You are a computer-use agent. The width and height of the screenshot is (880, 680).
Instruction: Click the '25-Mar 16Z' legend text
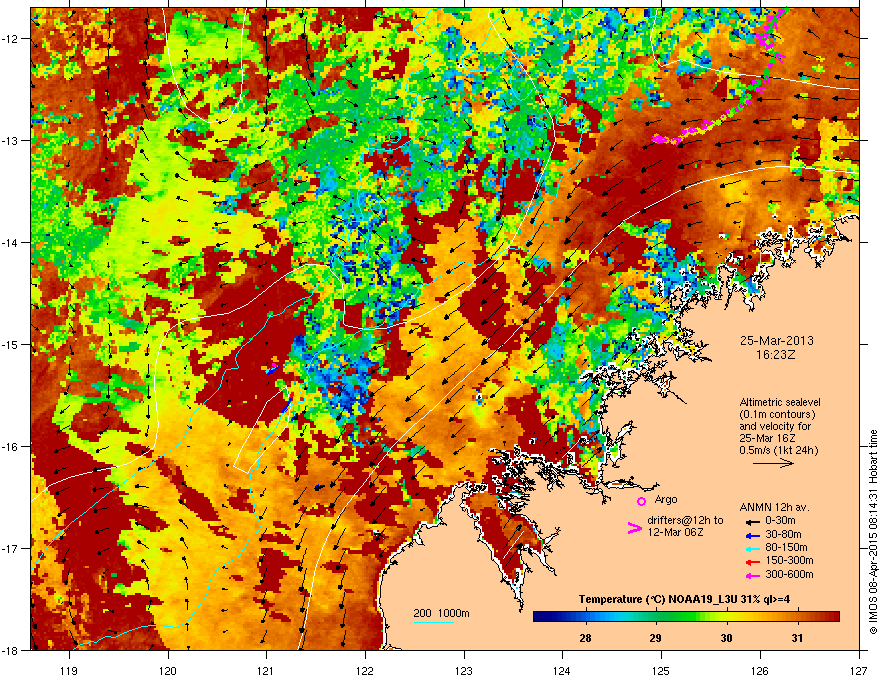click(767, 438)
